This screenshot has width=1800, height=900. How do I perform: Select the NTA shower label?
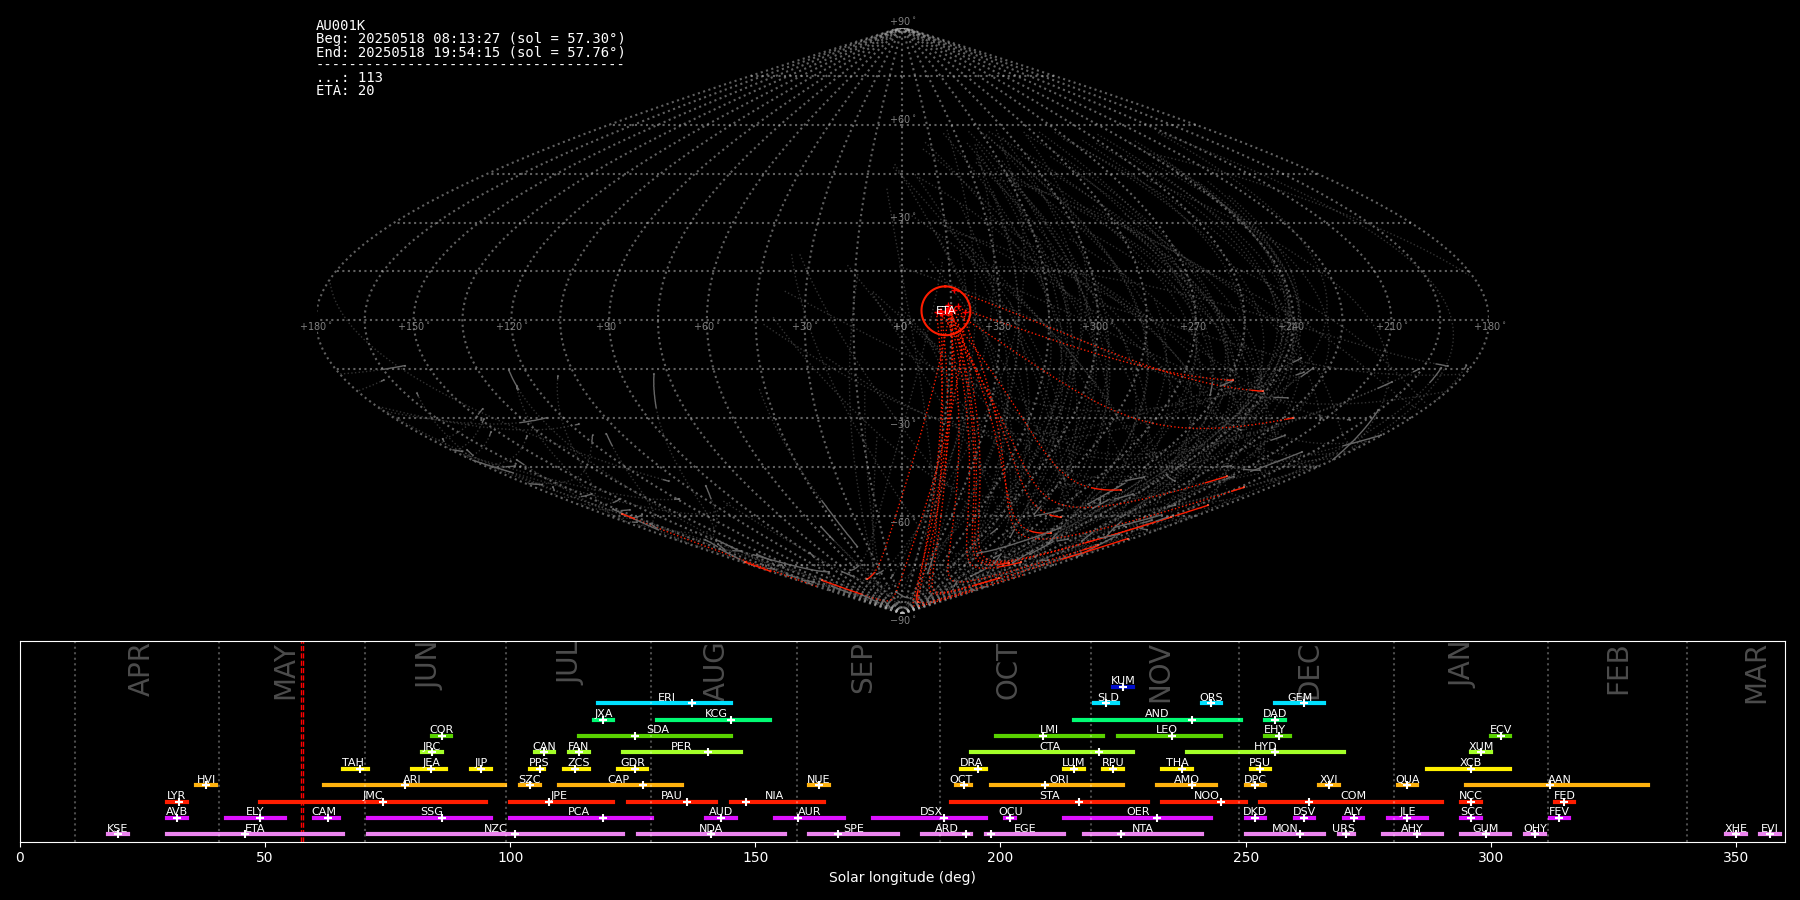point(1142,828)
